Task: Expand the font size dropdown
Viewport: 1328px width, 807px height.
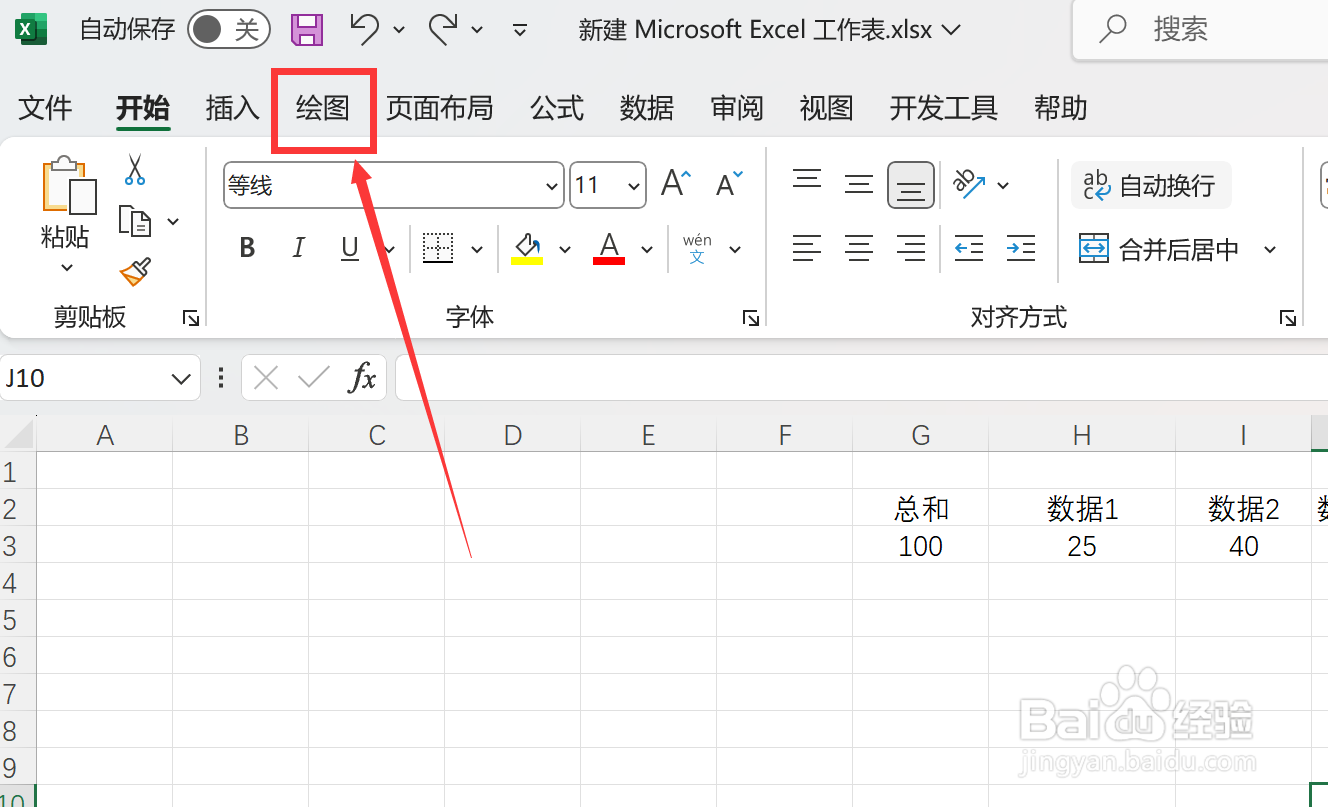Action: (x=634, y=185)
